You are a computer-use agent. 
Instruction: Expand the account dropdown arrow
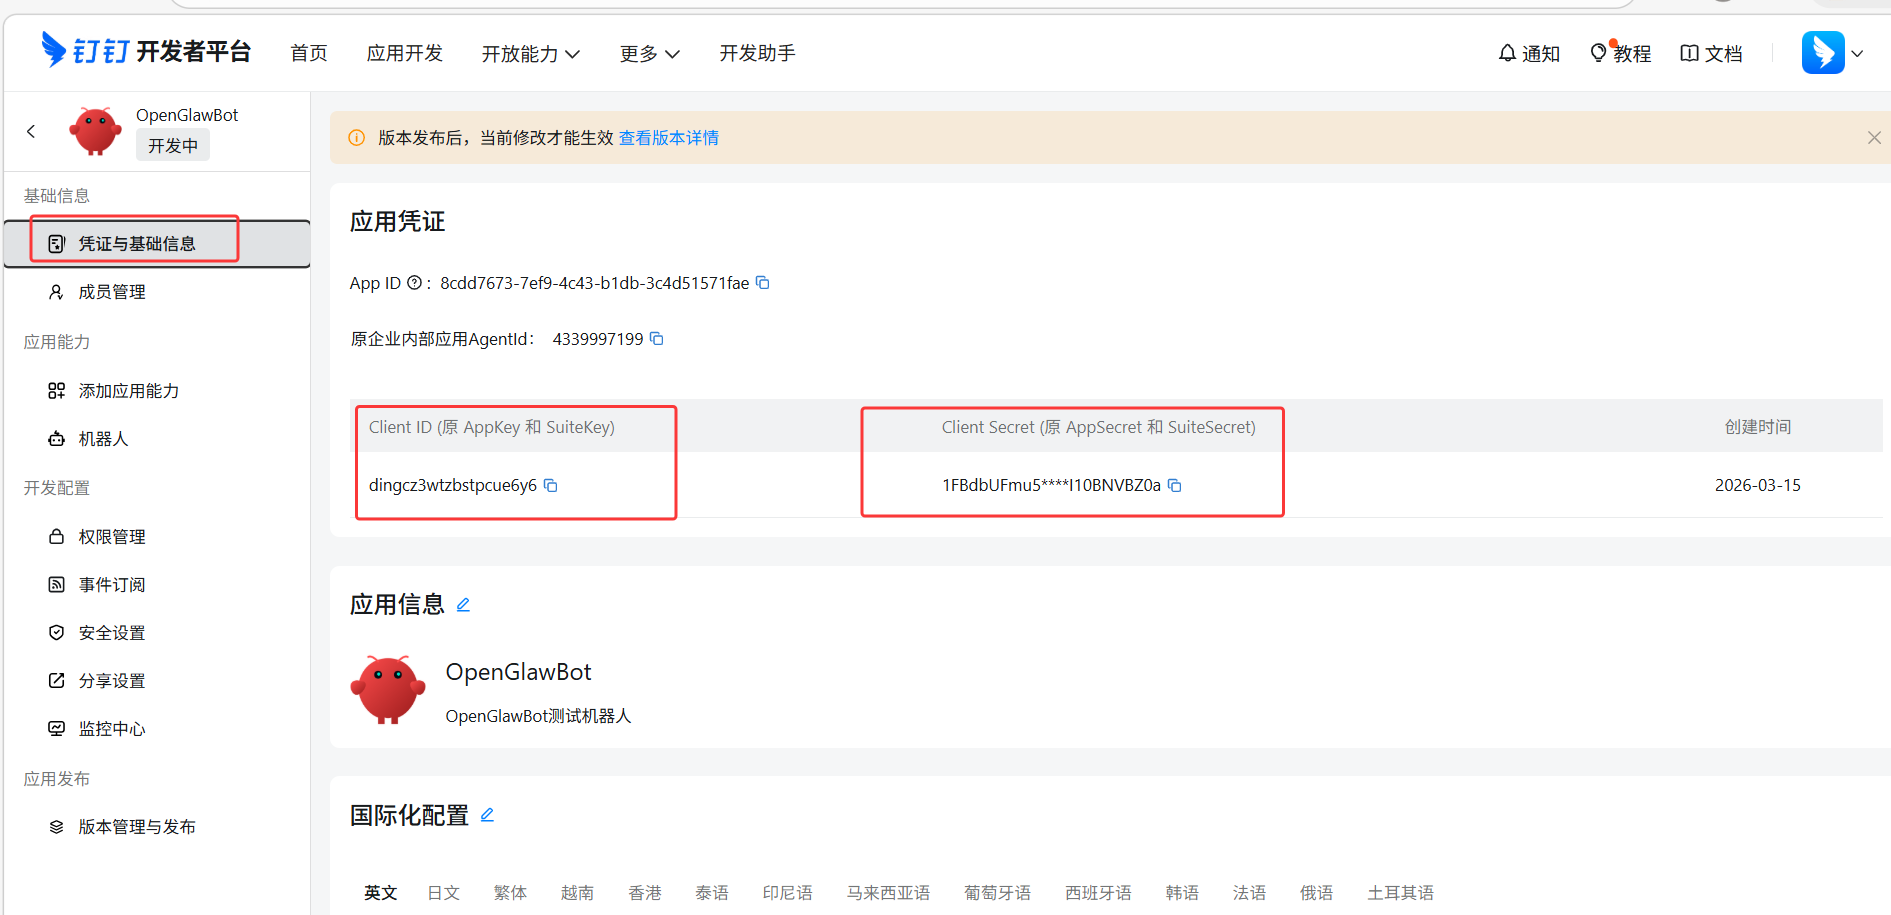click(x=1857, y=54)
